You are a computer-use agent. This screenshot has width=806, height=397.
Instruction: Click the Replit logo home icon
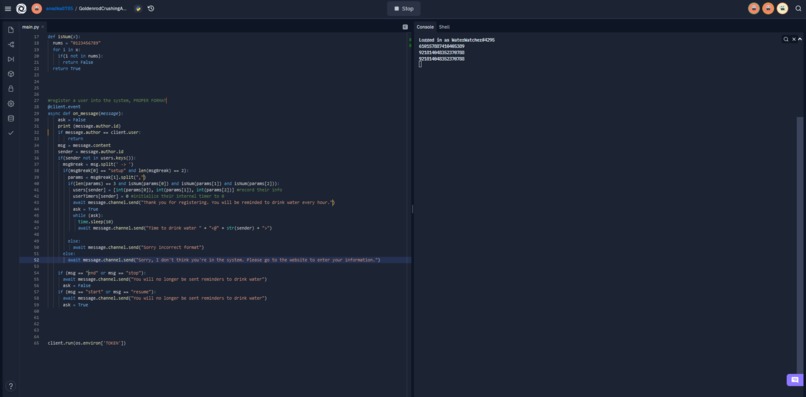(x=21, y=9)
